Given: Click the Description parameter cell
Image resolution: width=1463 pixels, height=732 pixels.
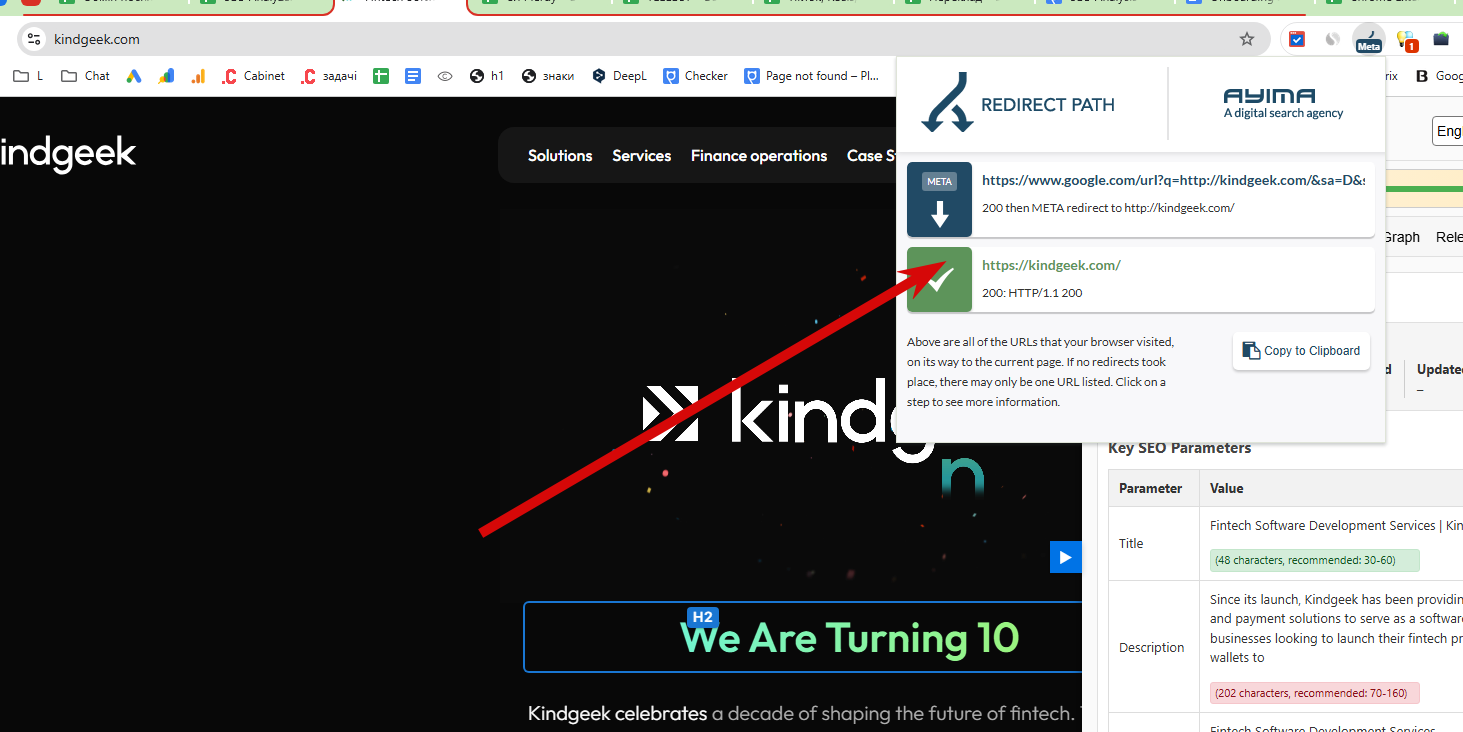Looking at the screenshot, I should coord(1153,647).
